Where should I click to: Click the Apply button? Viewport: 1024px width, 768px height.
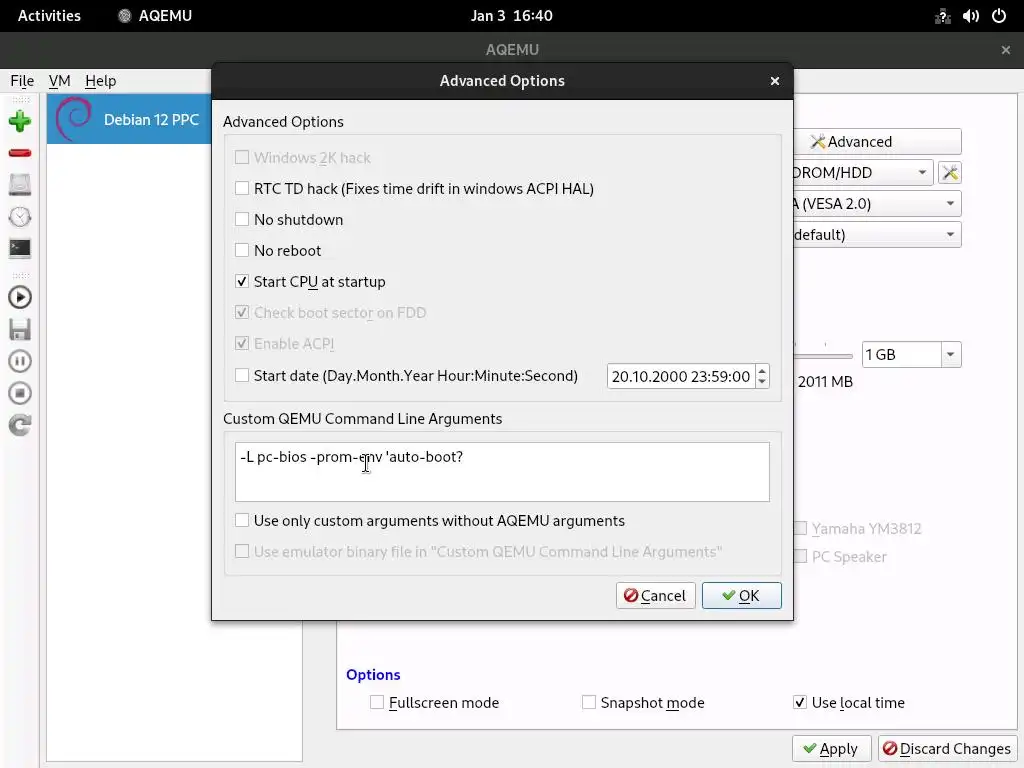831,748
